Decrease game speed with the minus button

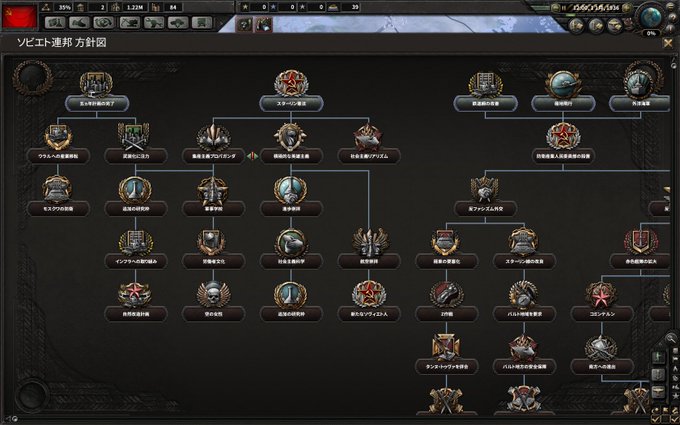point(555,8)
